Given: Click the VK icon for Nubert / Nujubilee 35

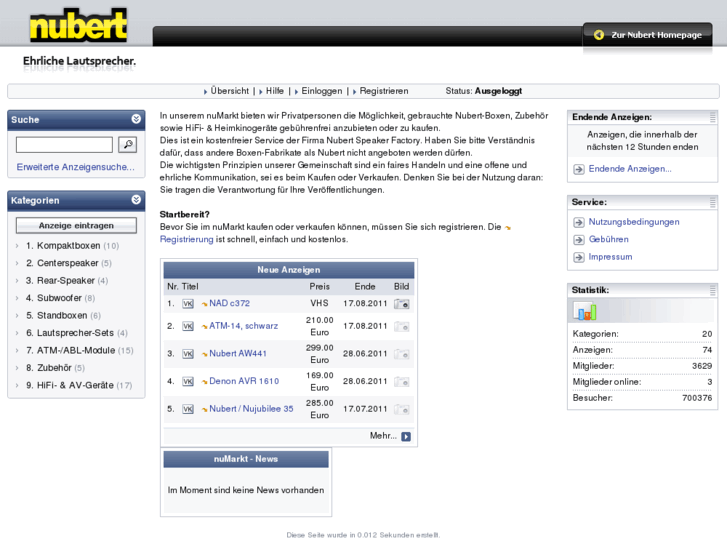Looking at the screenshot, I should pos(188,409).
